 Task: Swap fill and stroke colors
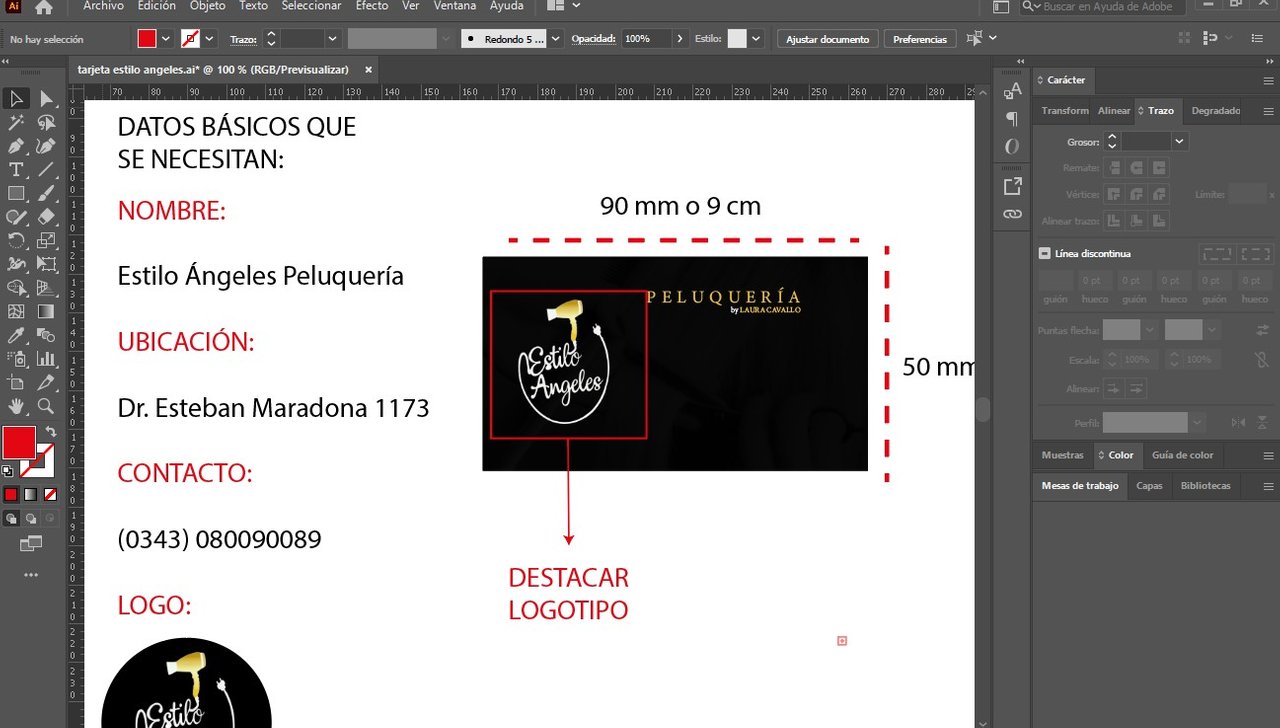coord(50,432)
